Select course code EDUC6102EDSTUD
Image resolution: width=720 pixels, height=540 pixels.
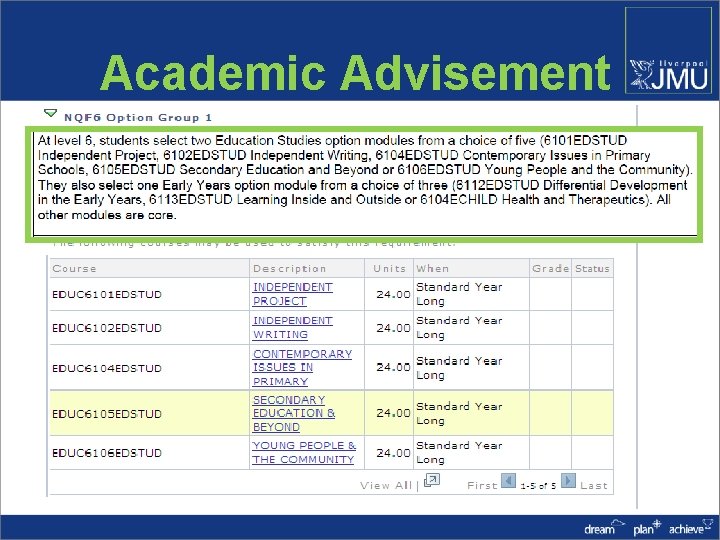pos(107,328)
